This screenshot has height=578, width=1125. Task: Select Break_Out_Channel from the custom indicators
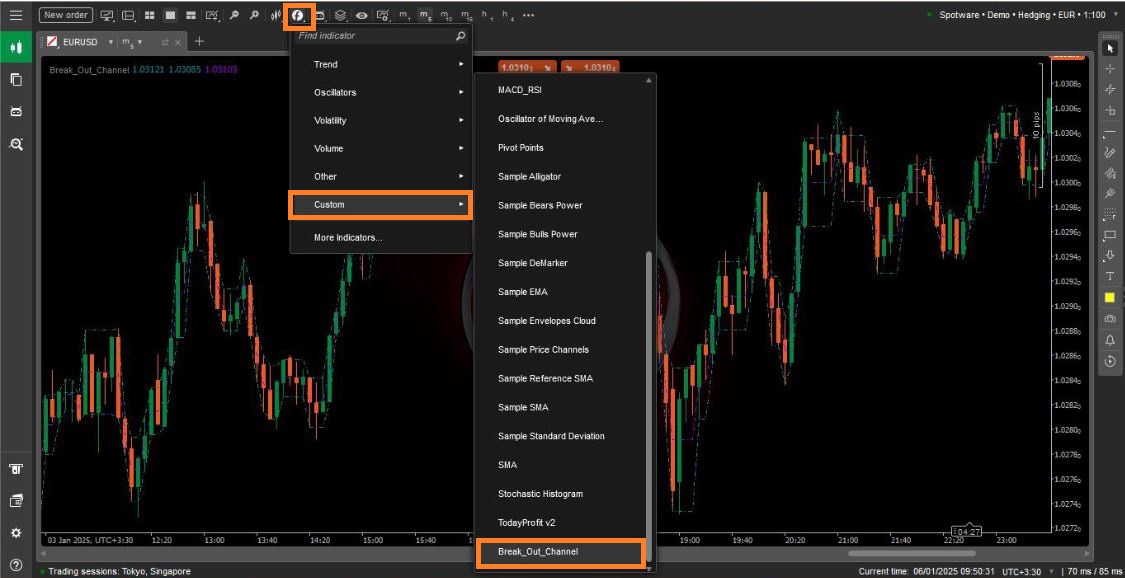tap(560, 551)
